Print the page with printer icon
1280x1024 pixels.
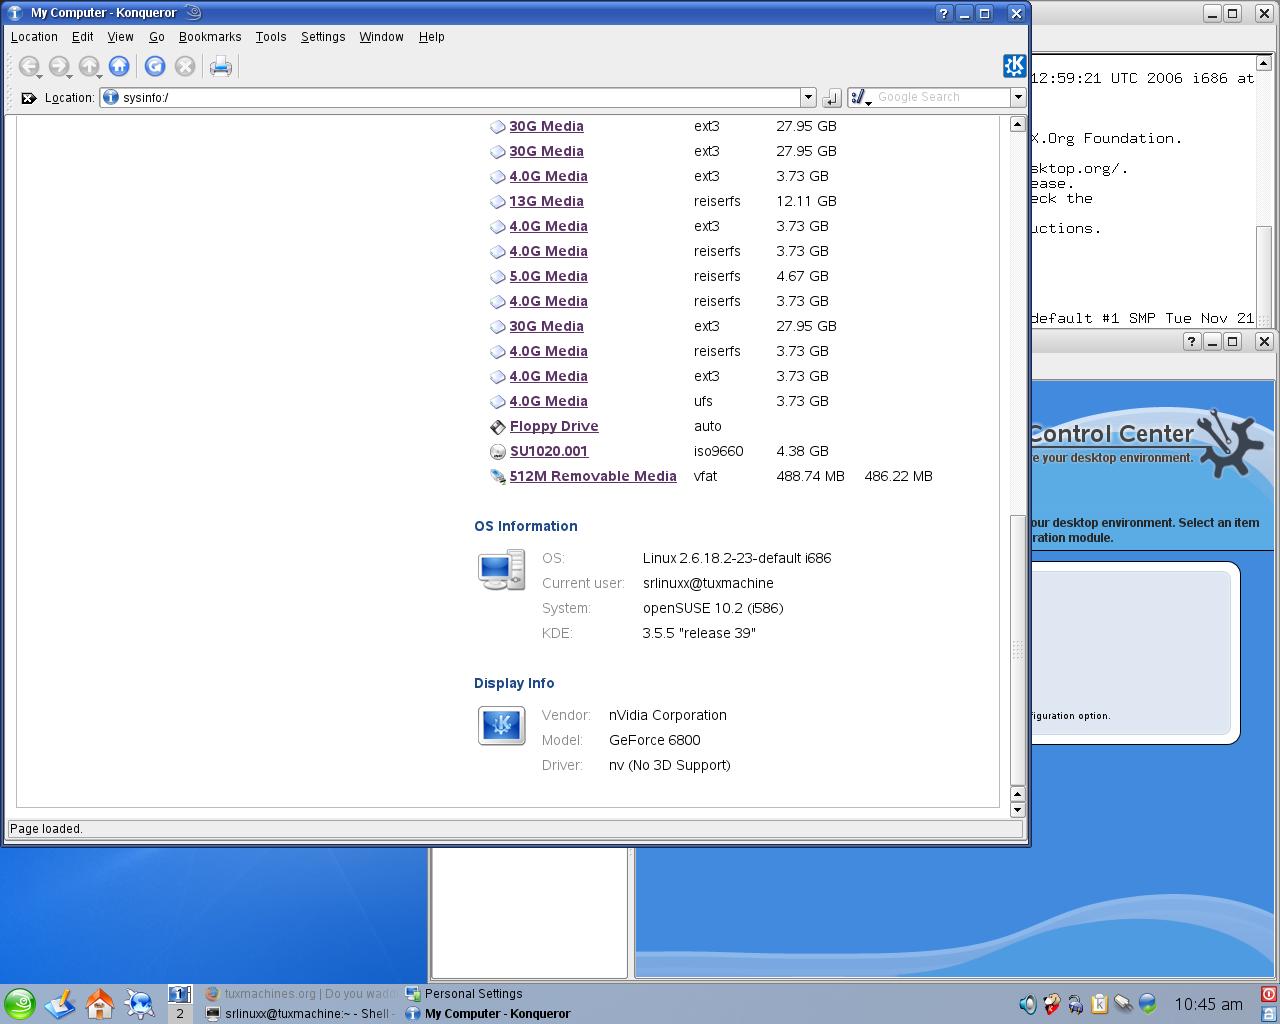pyautogui.click(x=221, y=67)
